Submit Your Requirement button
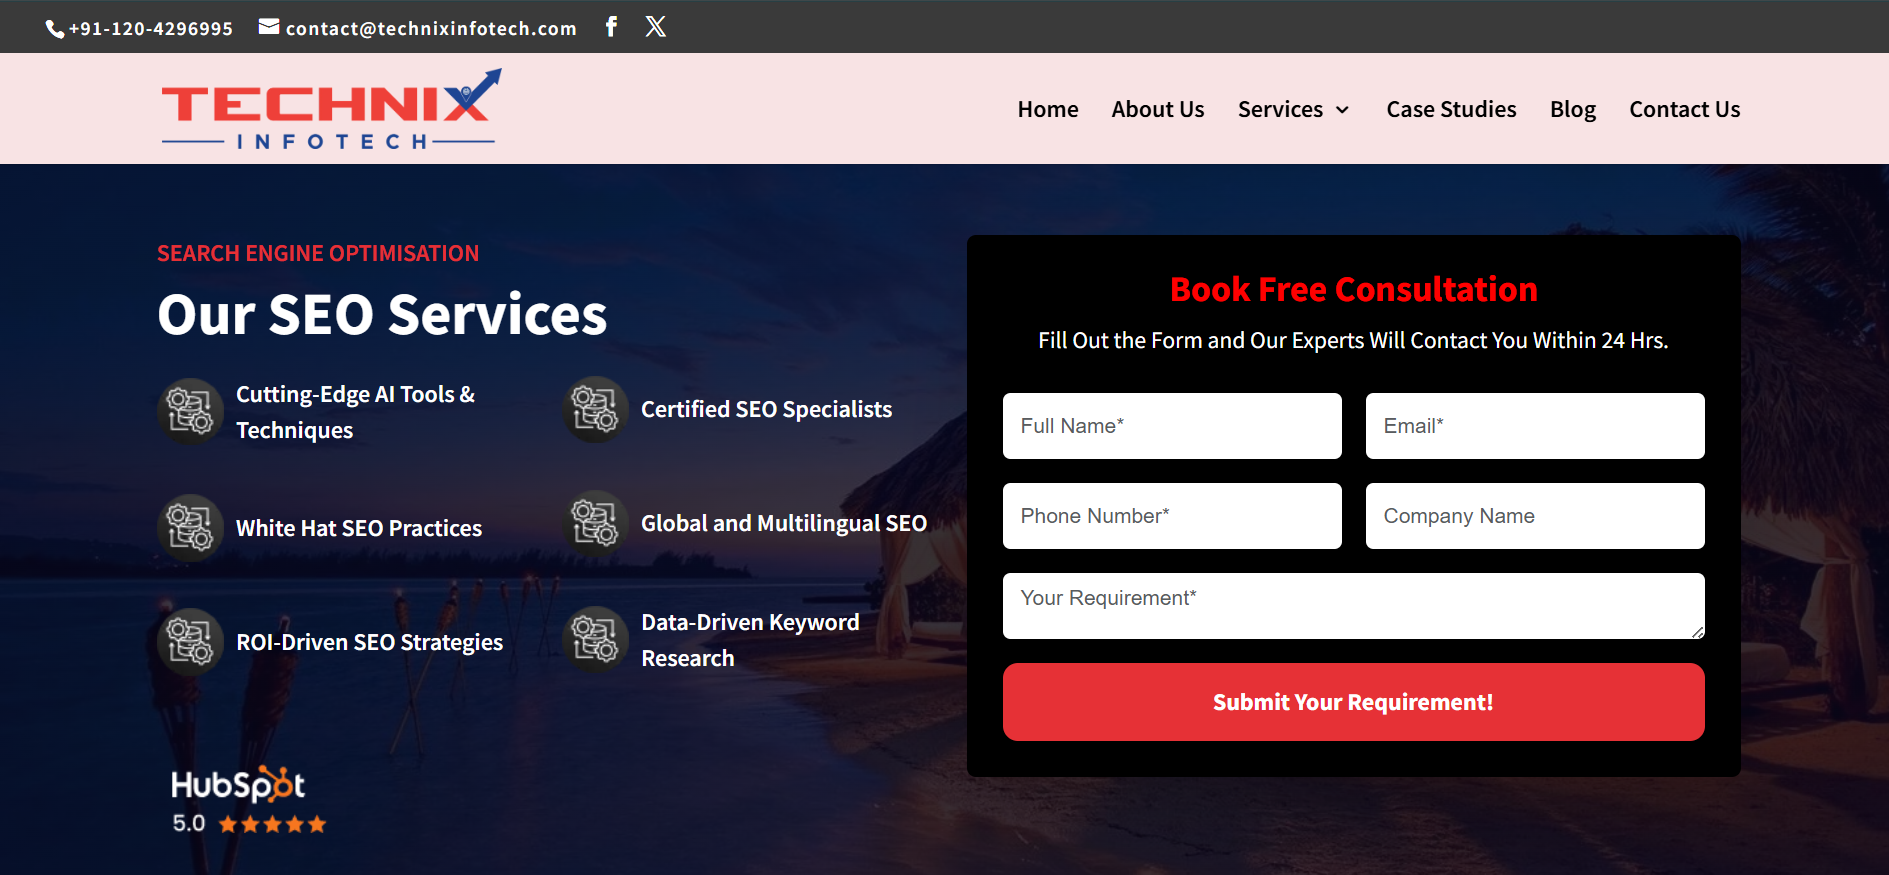 pyautogui.click(x=1353, y=702)
